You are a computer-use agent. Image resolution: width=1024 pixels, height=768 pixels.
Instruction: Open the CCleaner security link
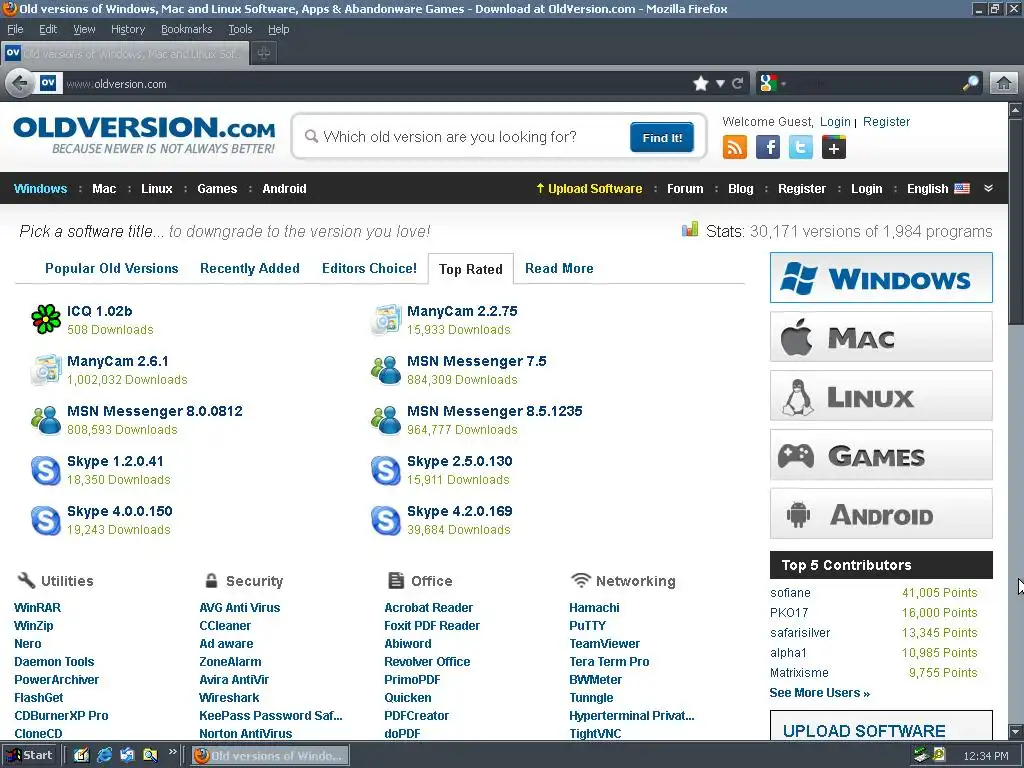[x=225, y=626]
